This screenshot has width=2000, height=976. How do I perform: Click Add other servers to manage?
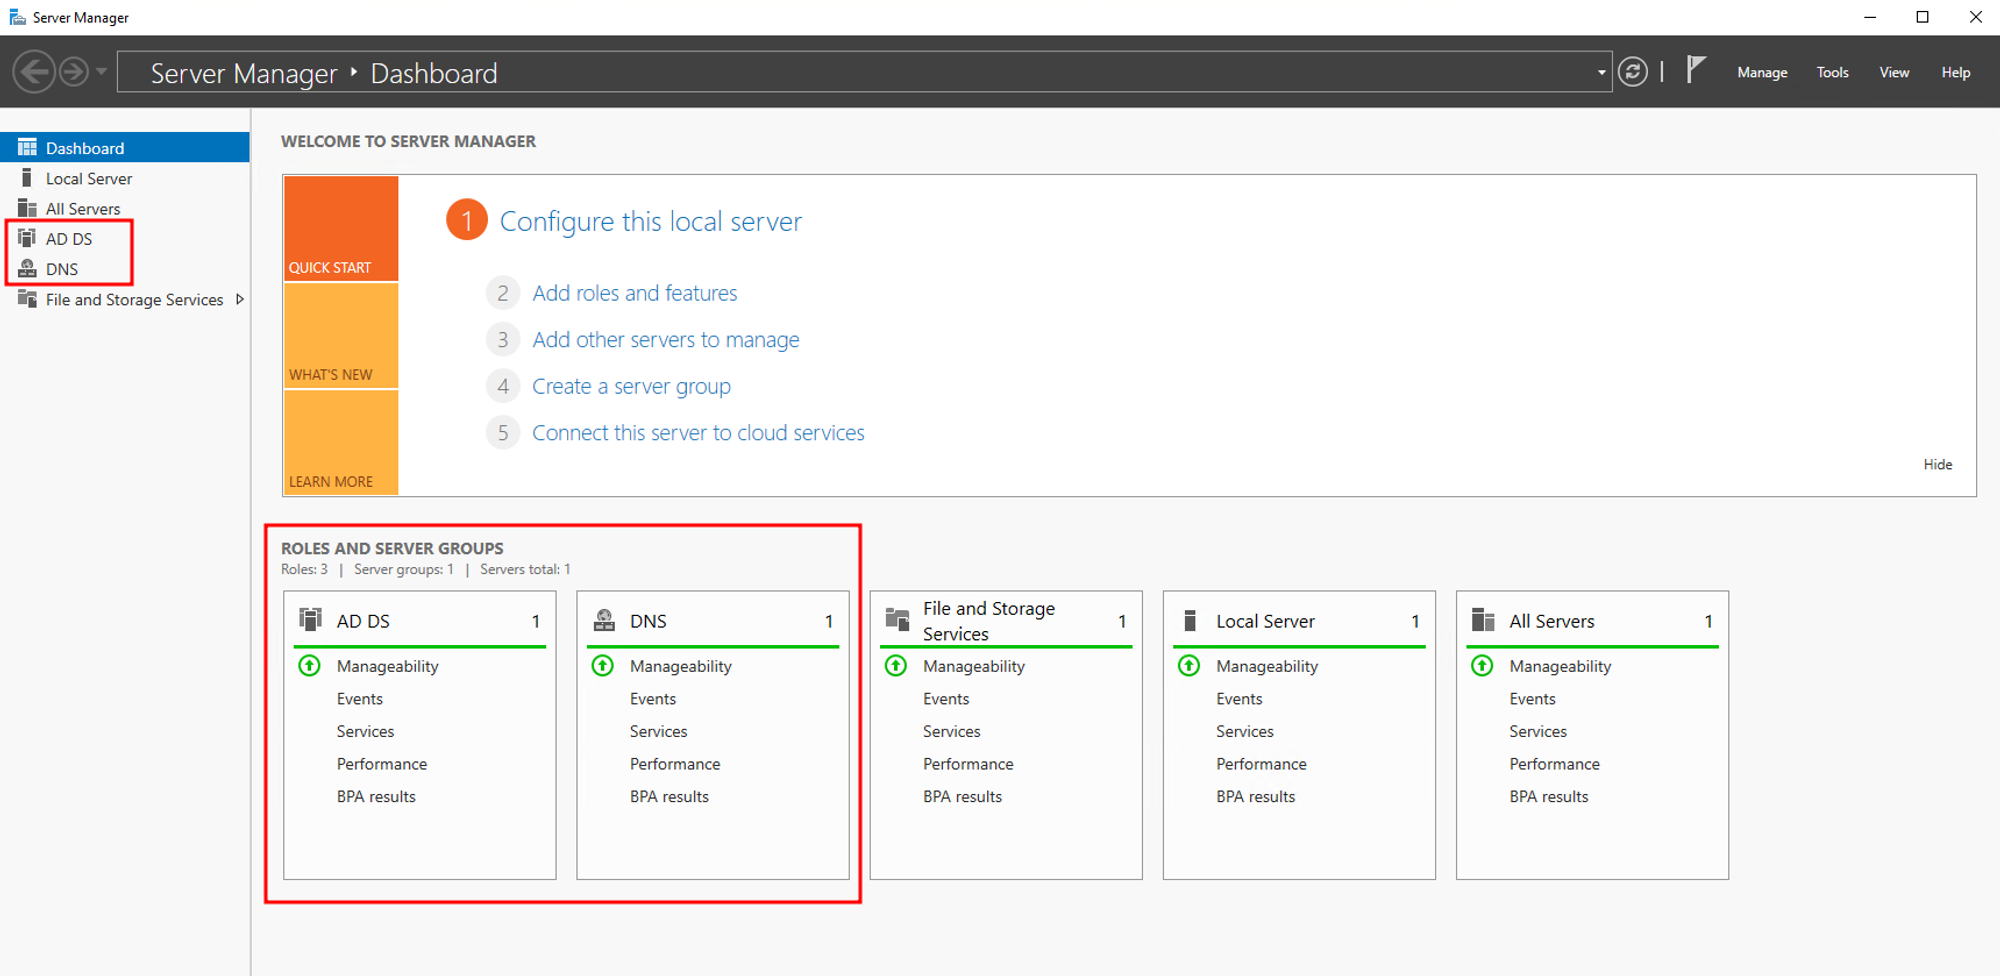pos(666,340)
